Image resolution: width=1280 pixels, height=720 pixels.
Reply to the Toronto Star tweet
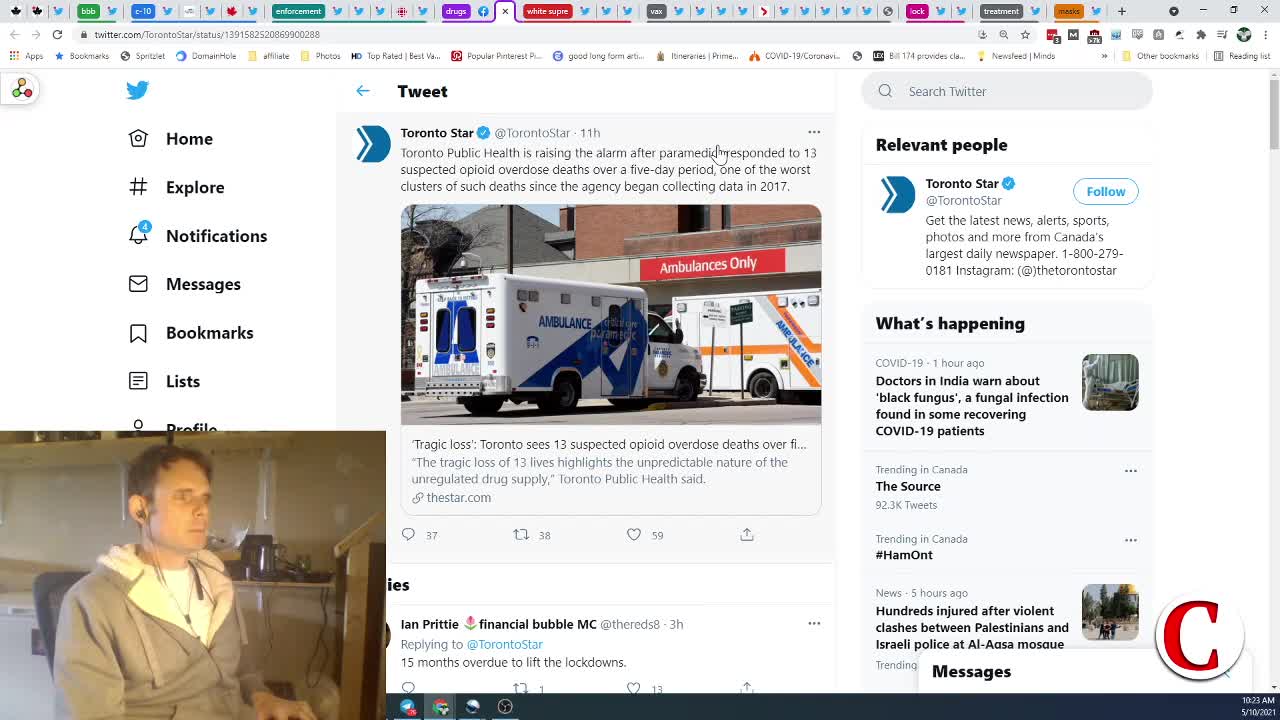pyautogui.click(x=408, y=535)
